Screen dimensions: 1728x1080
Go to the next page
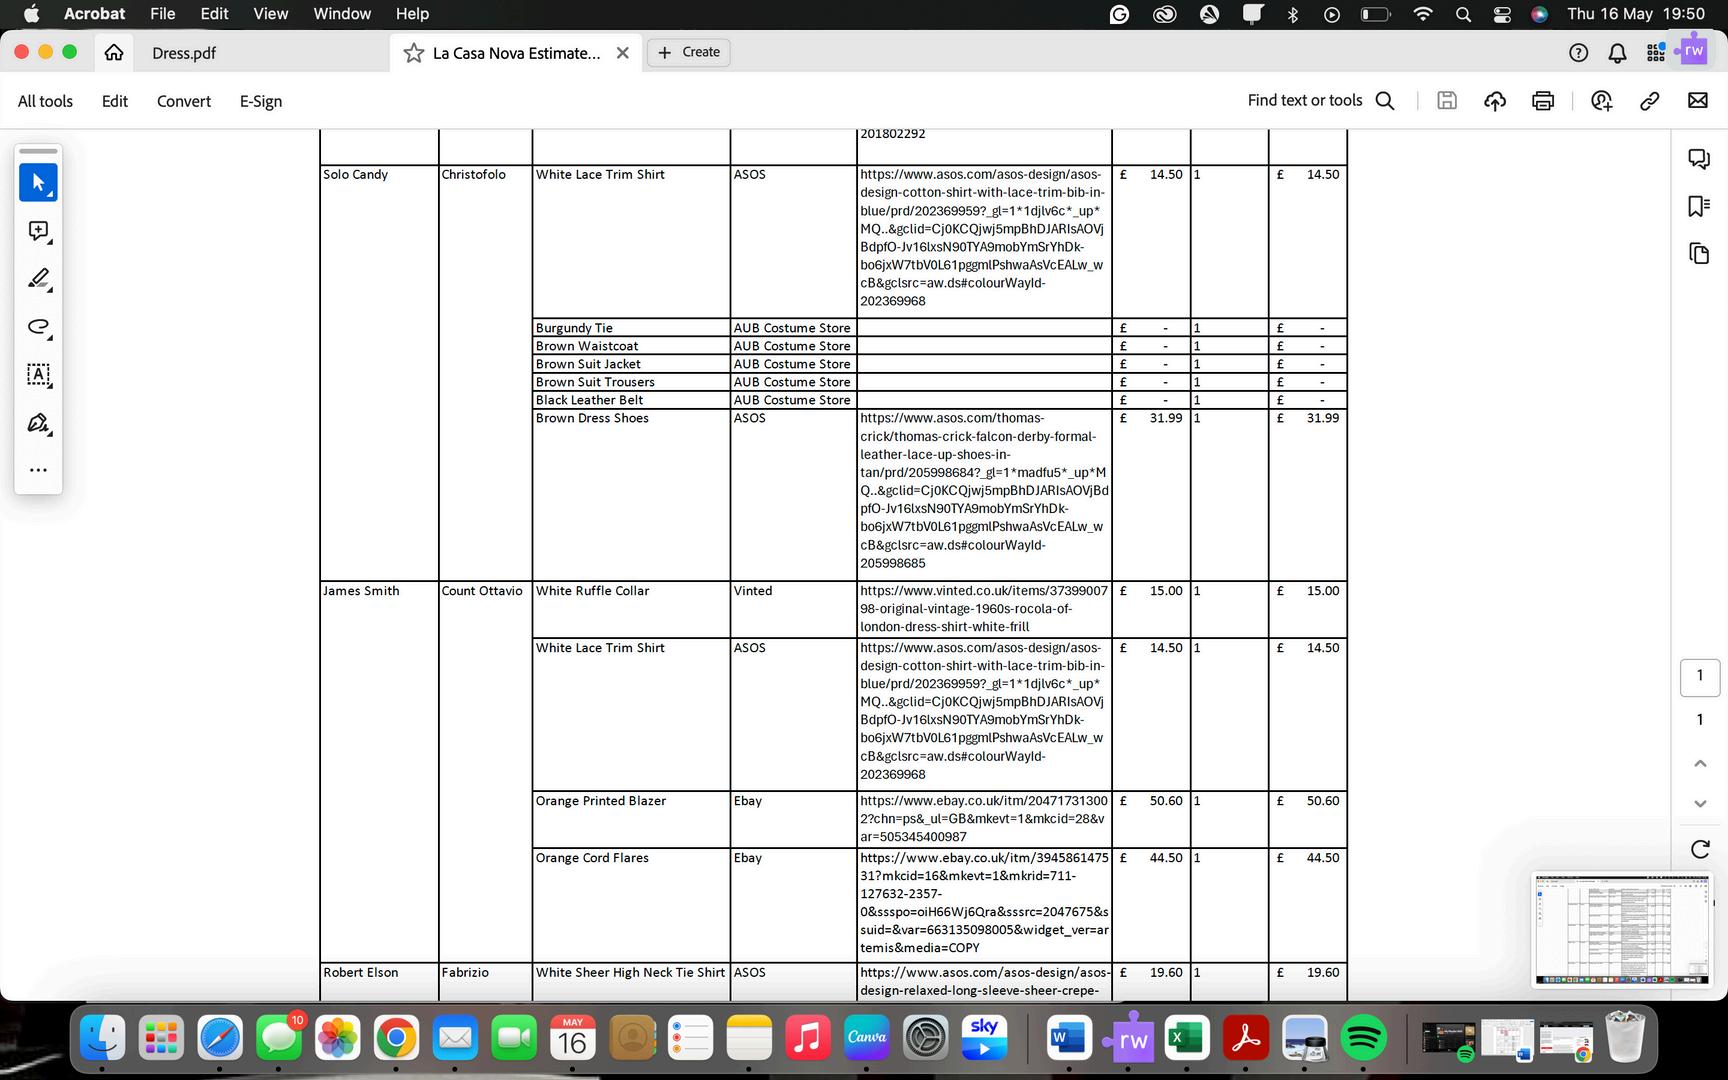coord(1700,804)
